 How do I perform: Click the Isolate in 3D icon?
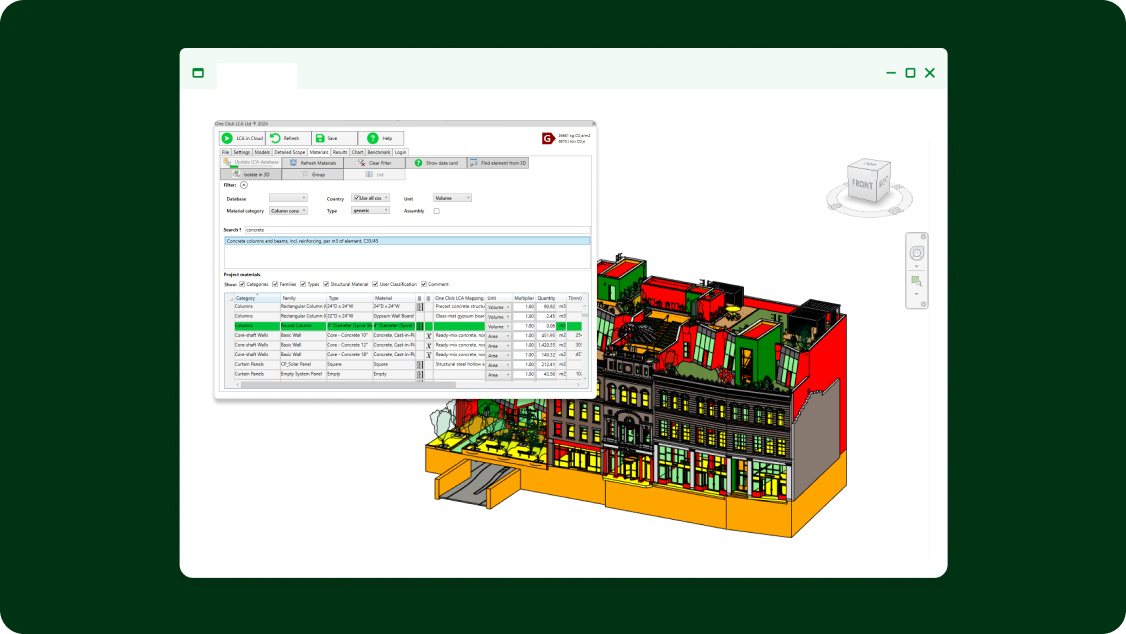click(x=236, y=174)
